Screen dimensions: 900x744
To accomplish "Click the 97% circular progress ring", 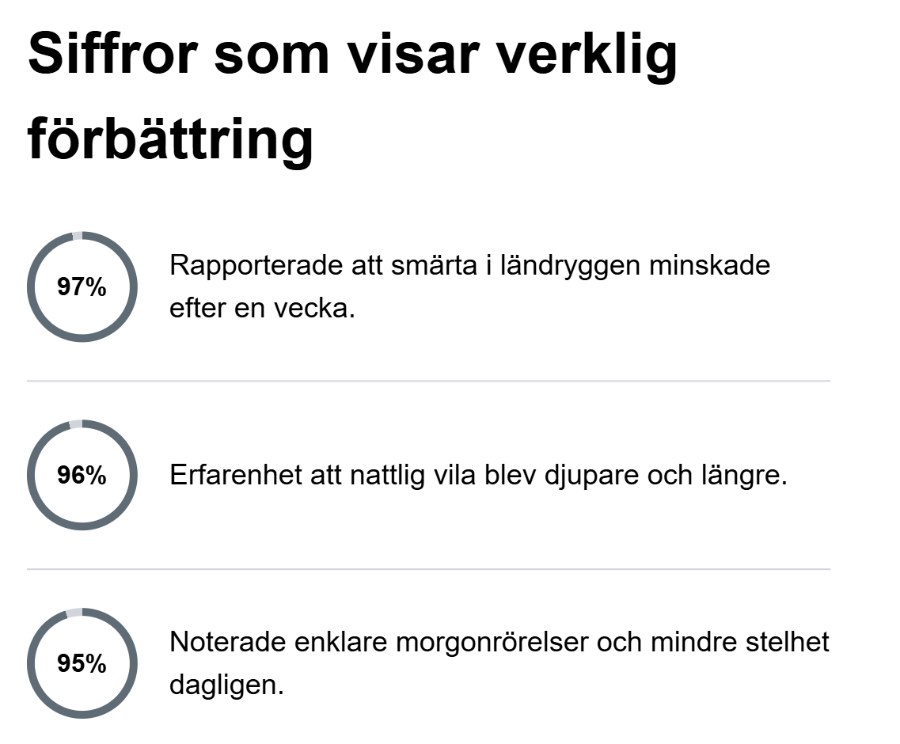I will [x=81, y=287].
